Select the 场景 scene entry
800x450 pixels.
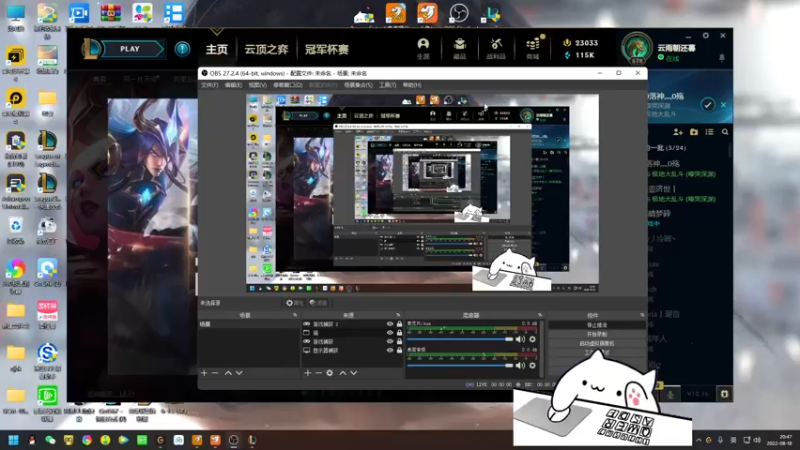coord(249,324)
